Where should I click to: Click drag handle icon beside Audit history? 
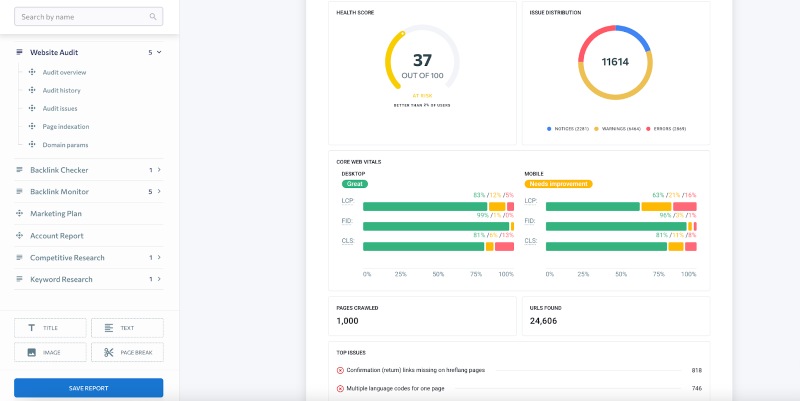[x=32, y=90]
